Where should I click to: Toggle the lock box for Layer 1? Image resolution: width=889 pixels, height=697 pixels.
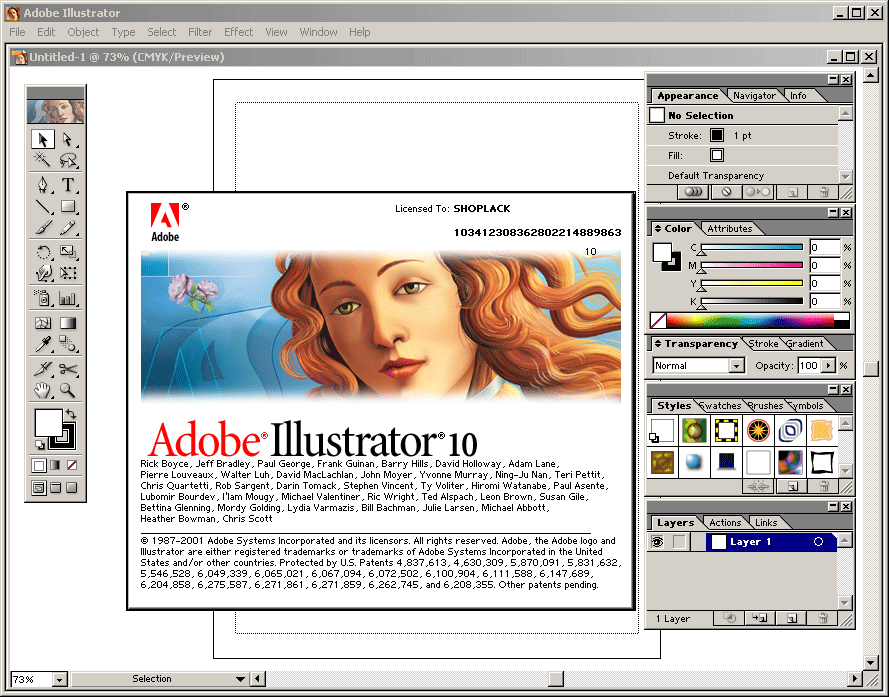point(679,542)
